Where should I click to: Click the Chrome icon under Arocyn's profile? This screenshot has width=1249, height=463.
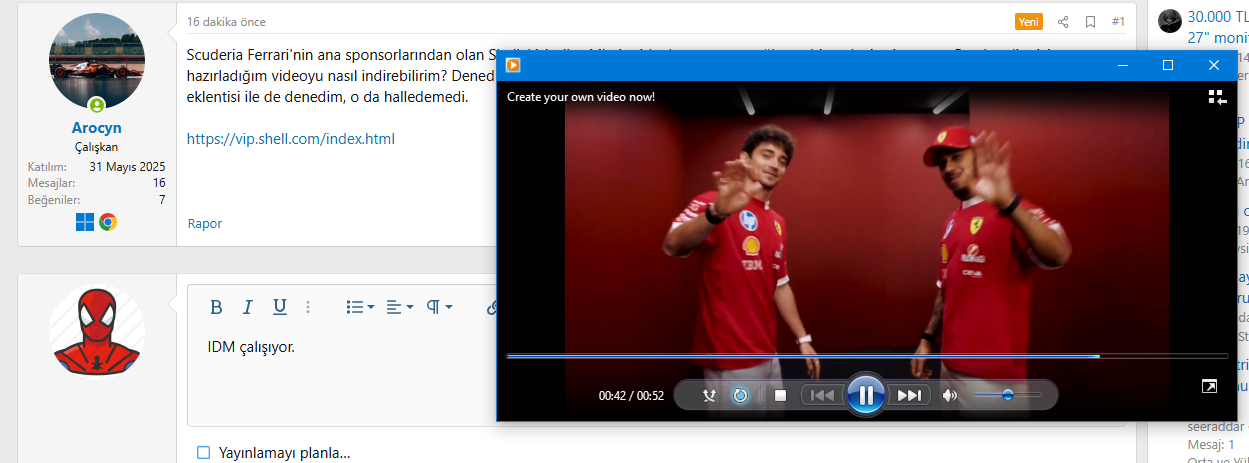coord(108,221)
